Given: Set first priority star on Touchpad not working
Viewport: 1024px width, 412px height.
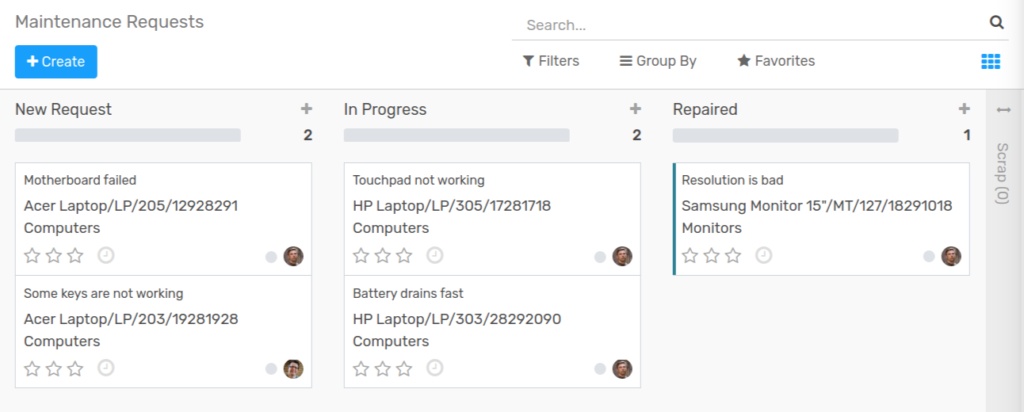Looking at the screenshot, I should (x=361, y=255).
